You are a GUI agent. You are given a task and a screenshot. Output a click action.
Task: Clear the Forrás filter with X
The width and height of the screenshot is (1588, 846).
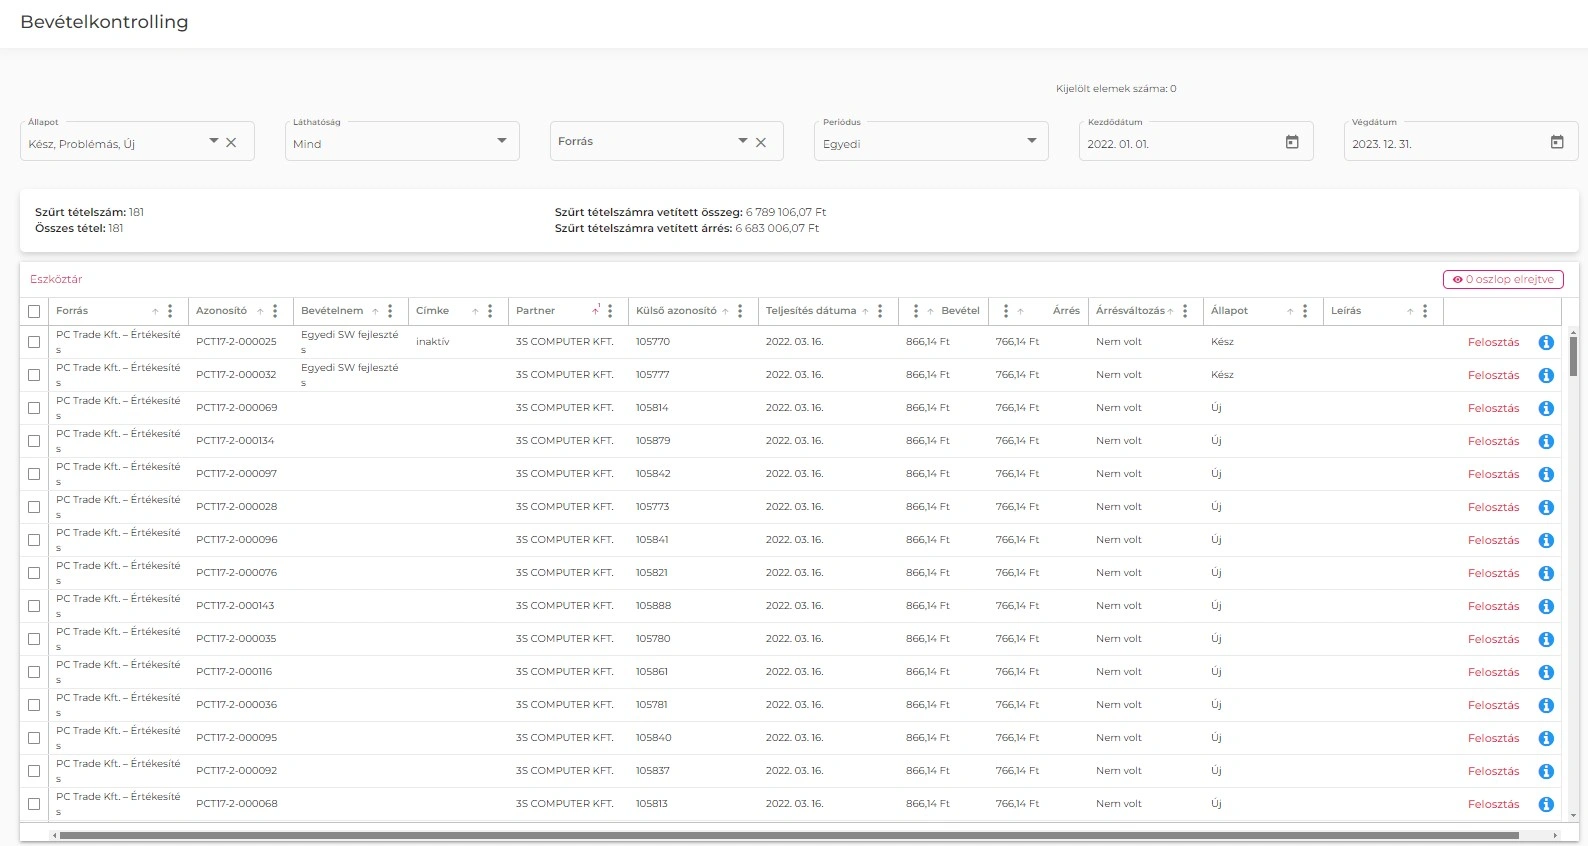tap(761, 143)
